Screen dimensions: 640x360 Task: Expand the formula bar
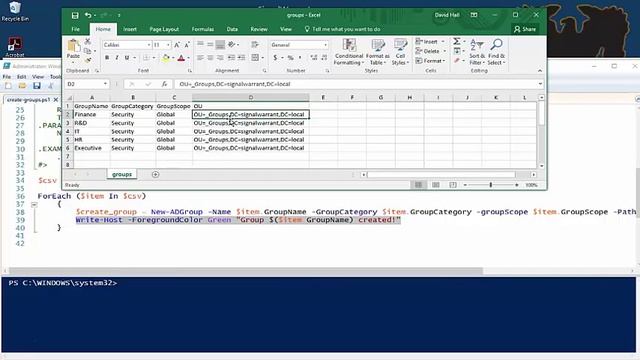[x=540, y=84]
